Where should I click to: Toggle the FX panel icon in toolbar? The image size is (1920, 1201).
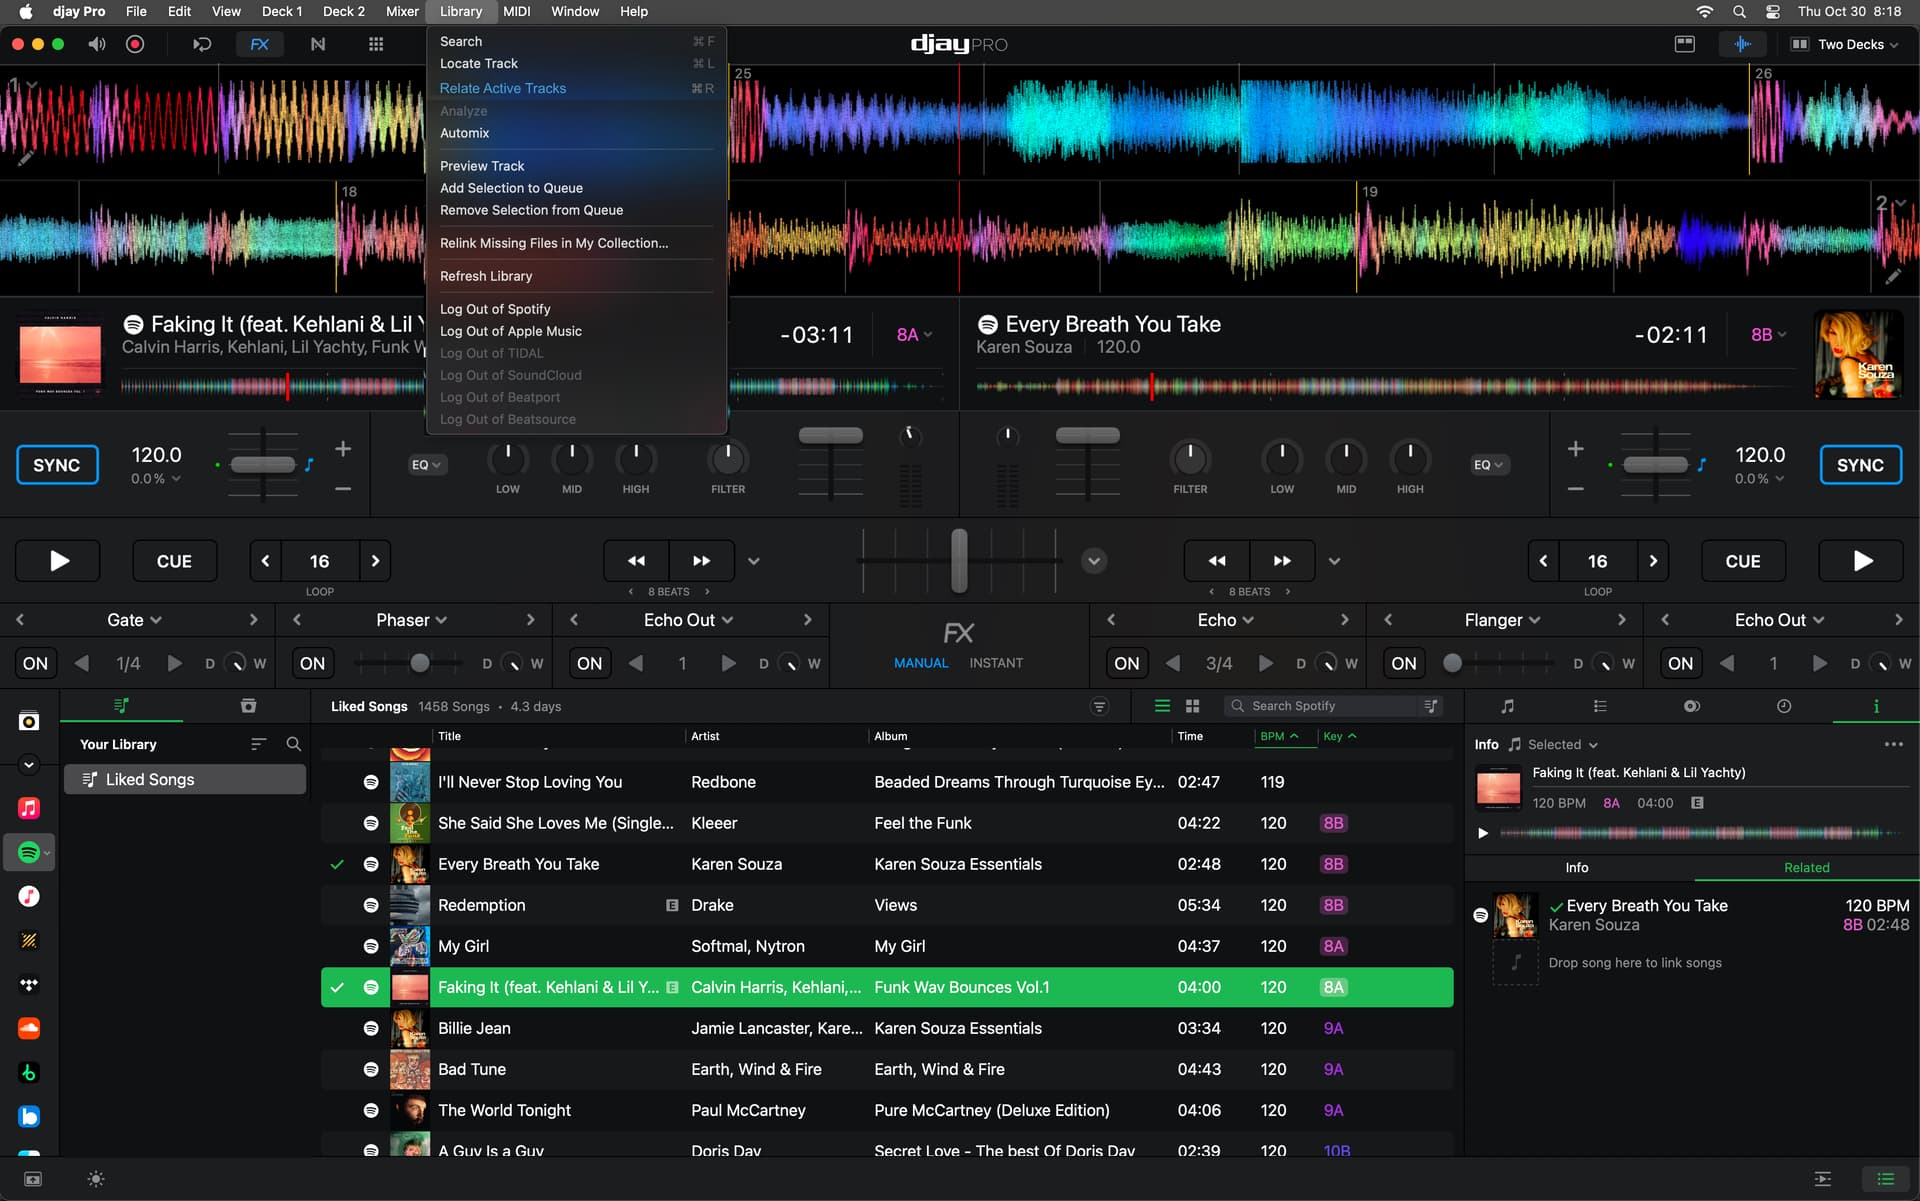(259, 44)
